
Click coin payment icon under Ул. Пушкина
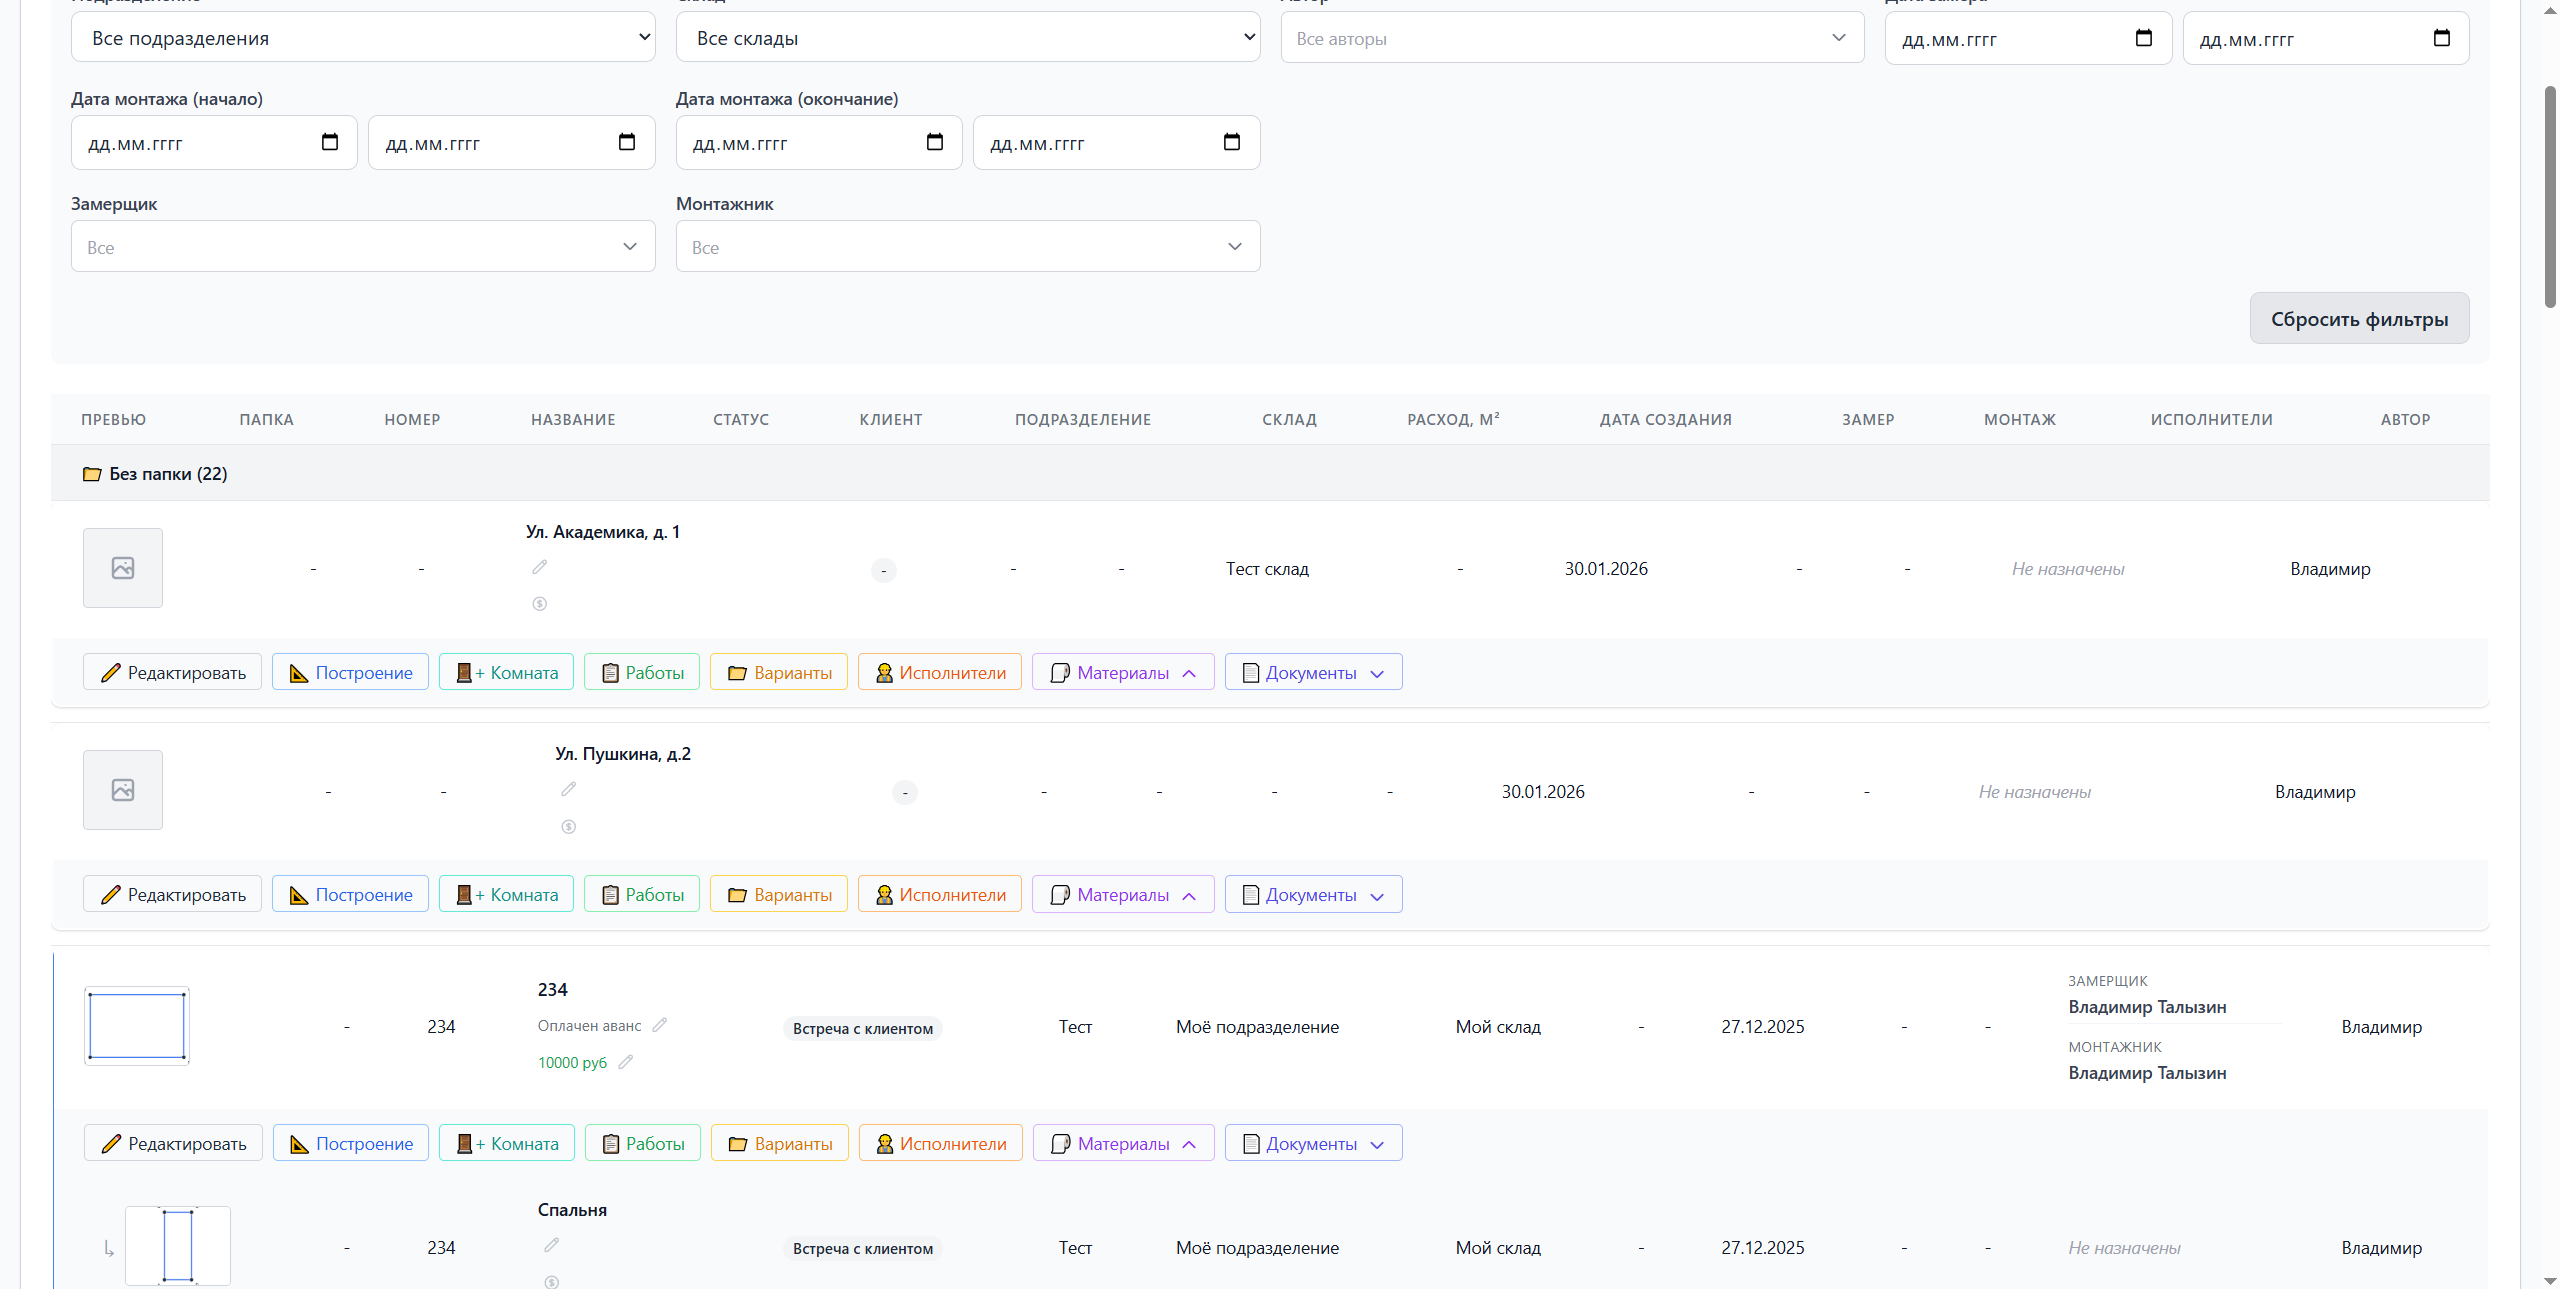coord(568,826)
